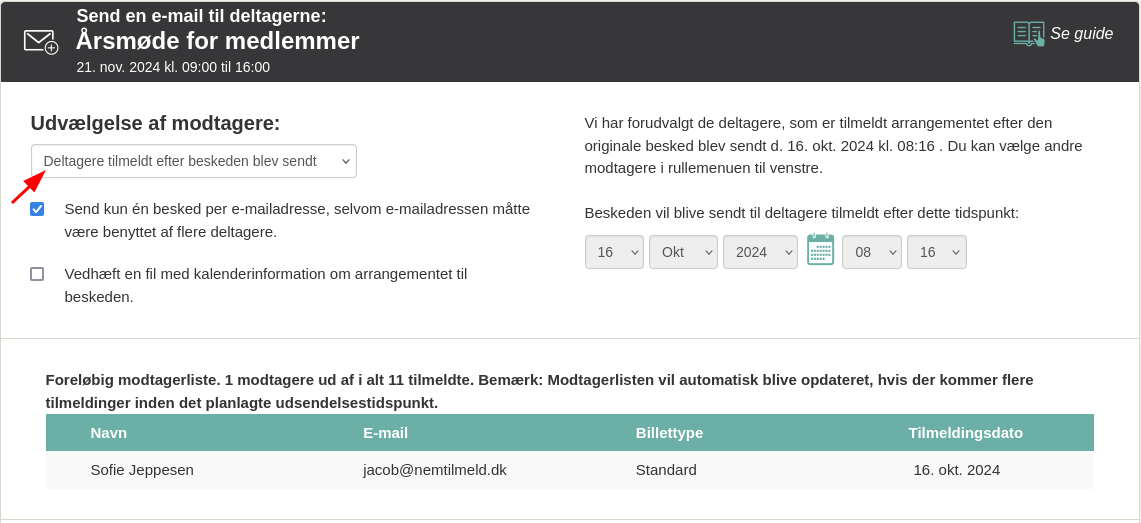Click the Billettype column header
1141x523 pixels.
click(669, 433)
